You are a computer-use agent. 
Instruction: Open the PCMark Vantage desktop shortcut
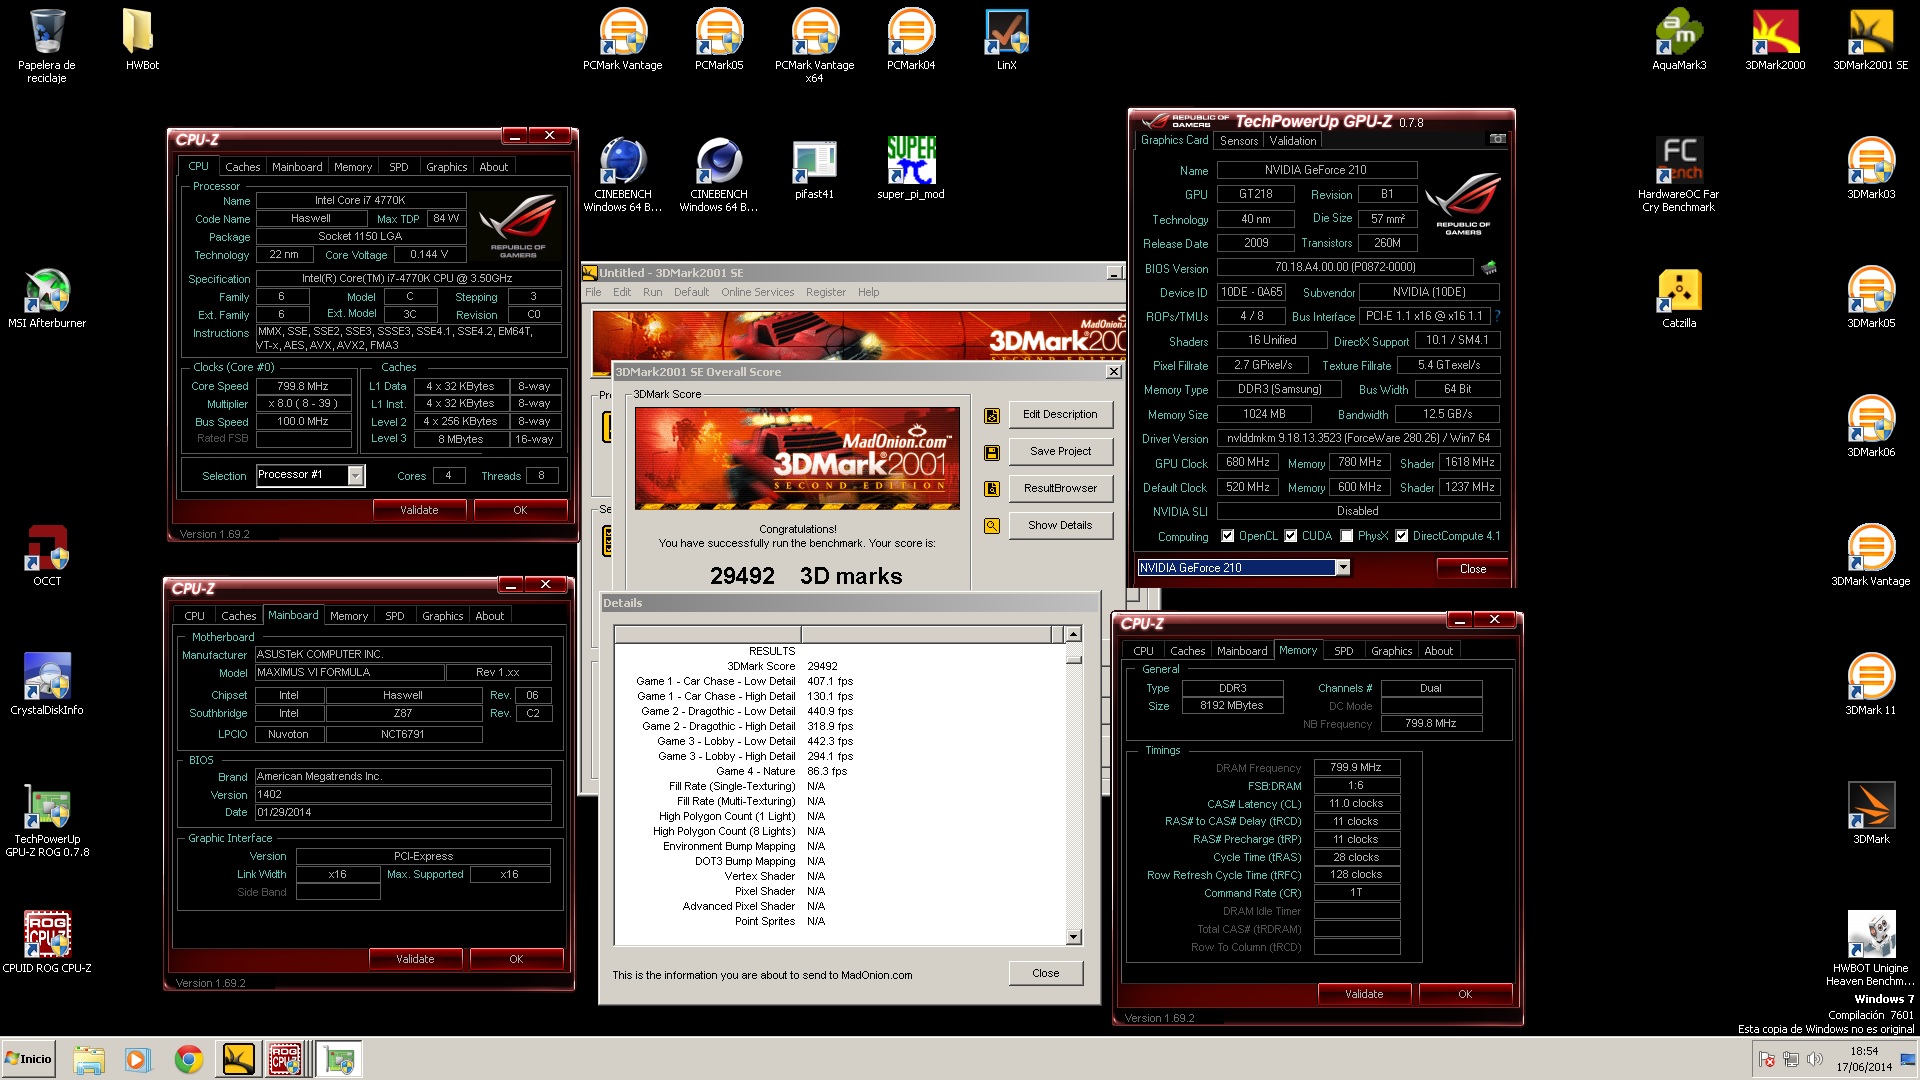622,40
